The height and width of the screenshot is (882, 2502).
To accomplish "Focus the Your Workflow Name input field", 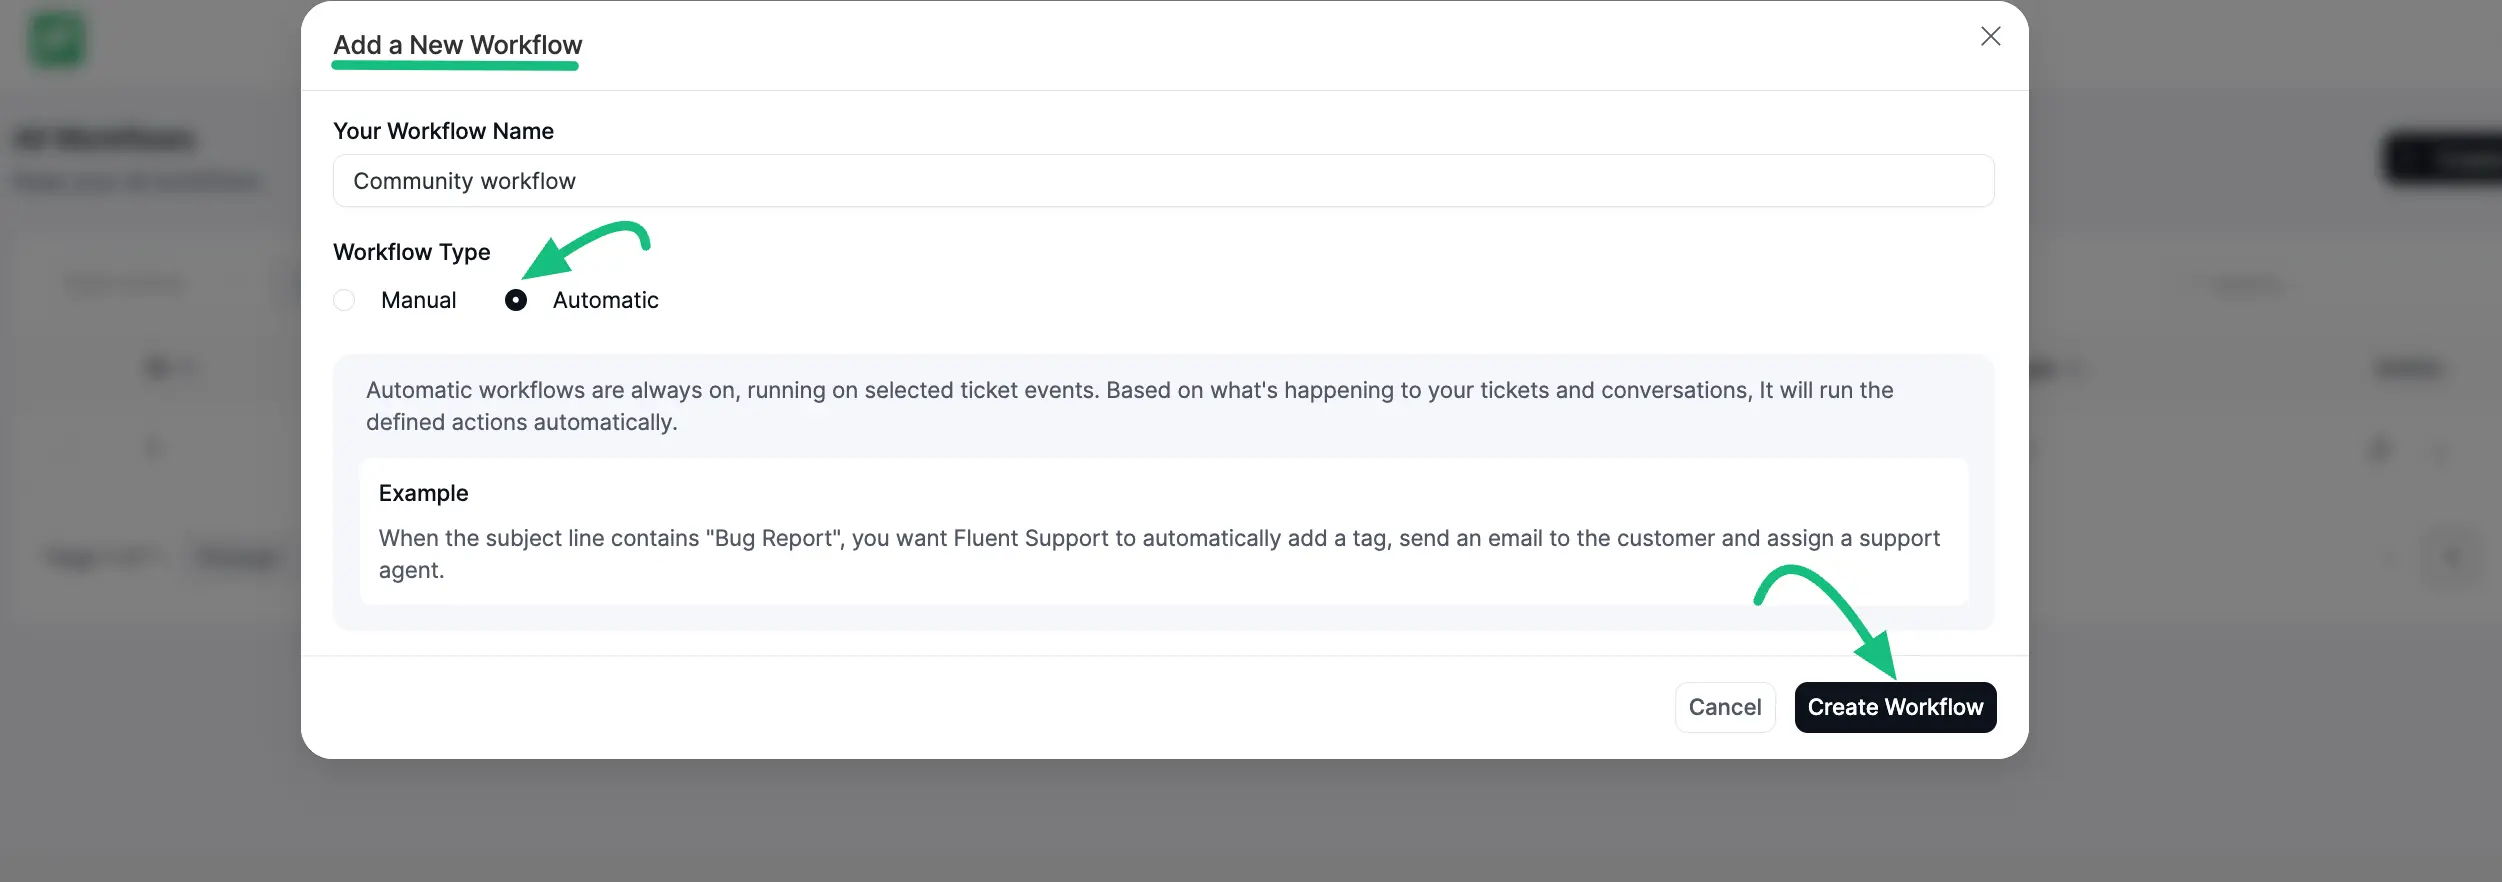I will (x=1163, y=181).
